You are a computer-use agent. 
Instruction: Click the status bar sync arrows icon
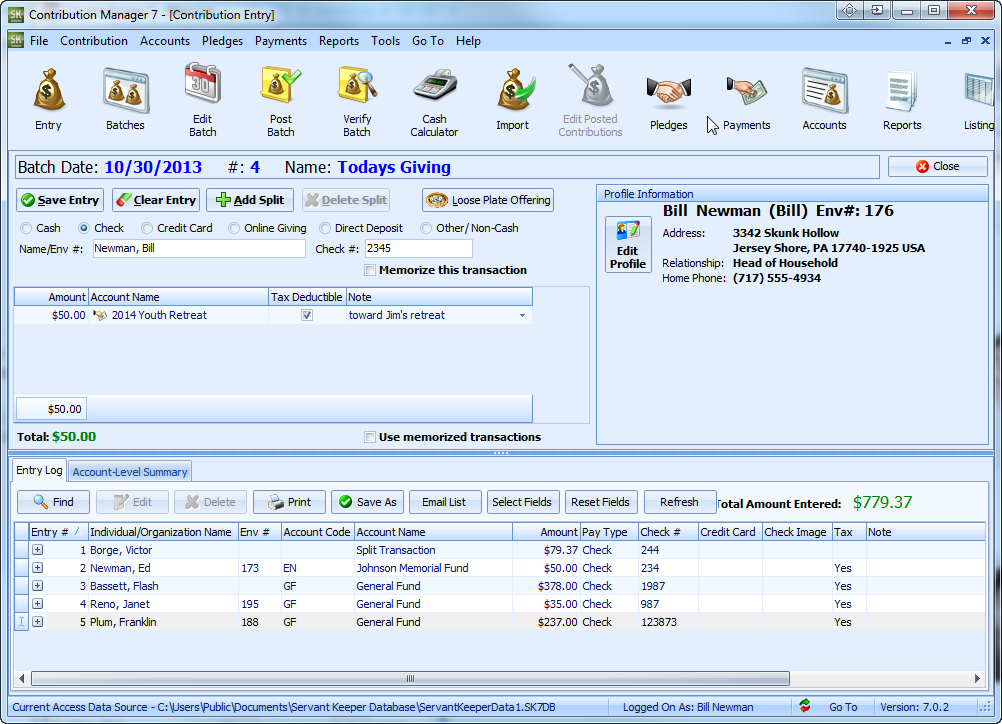tap(805, 706)
